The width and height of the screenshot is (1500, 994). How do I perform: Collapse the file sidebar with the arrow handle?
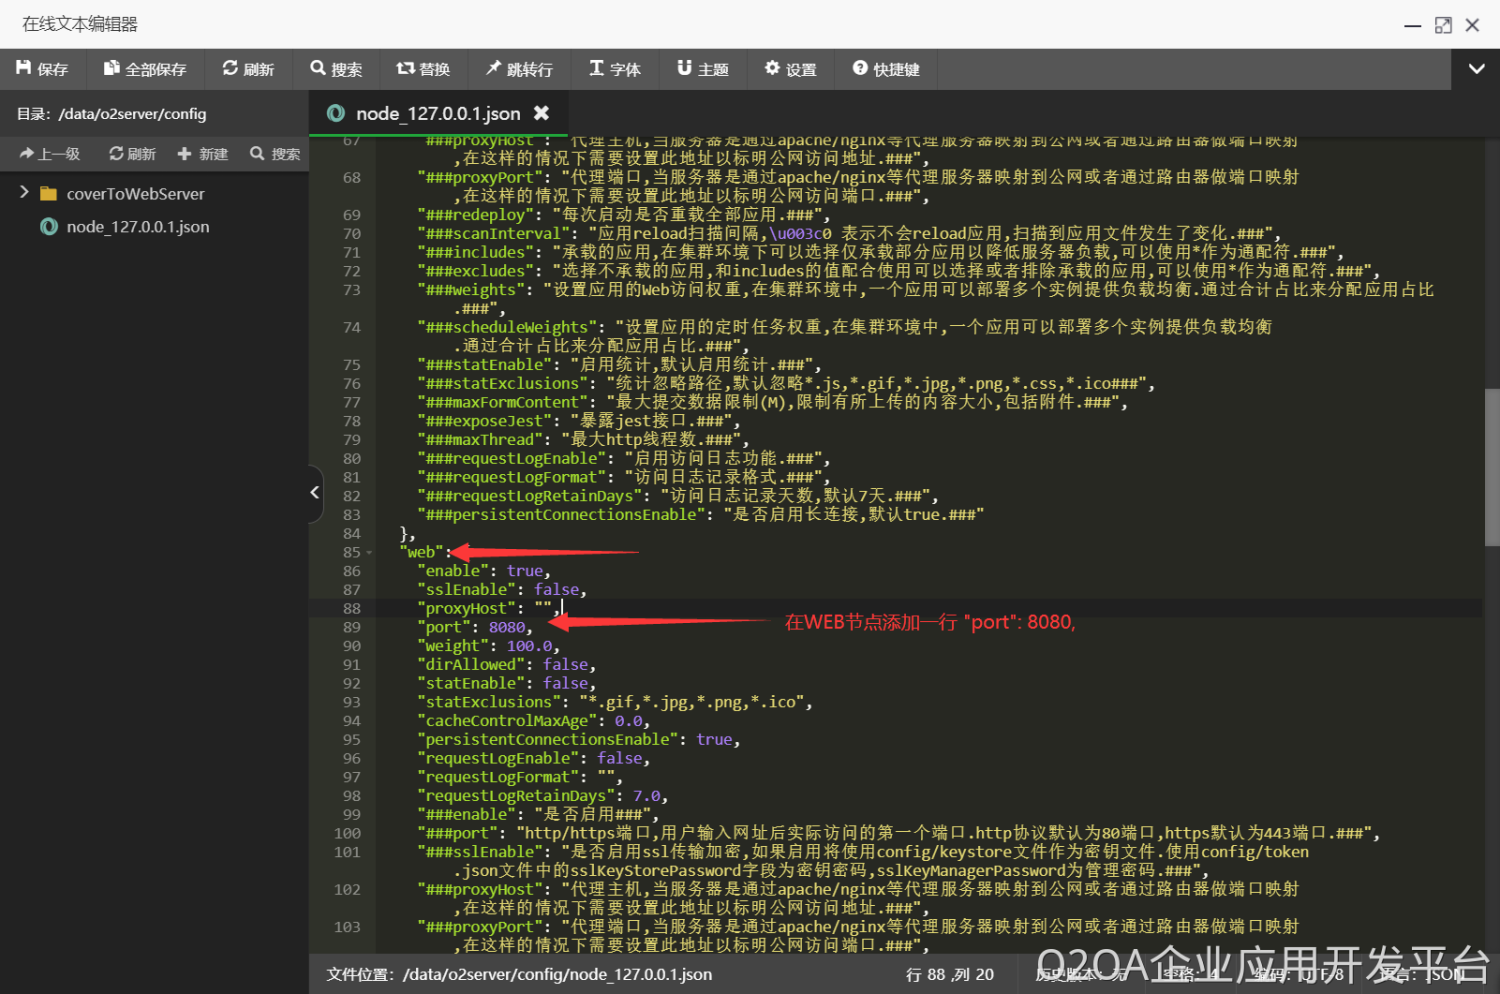click(x=315, y=493)
